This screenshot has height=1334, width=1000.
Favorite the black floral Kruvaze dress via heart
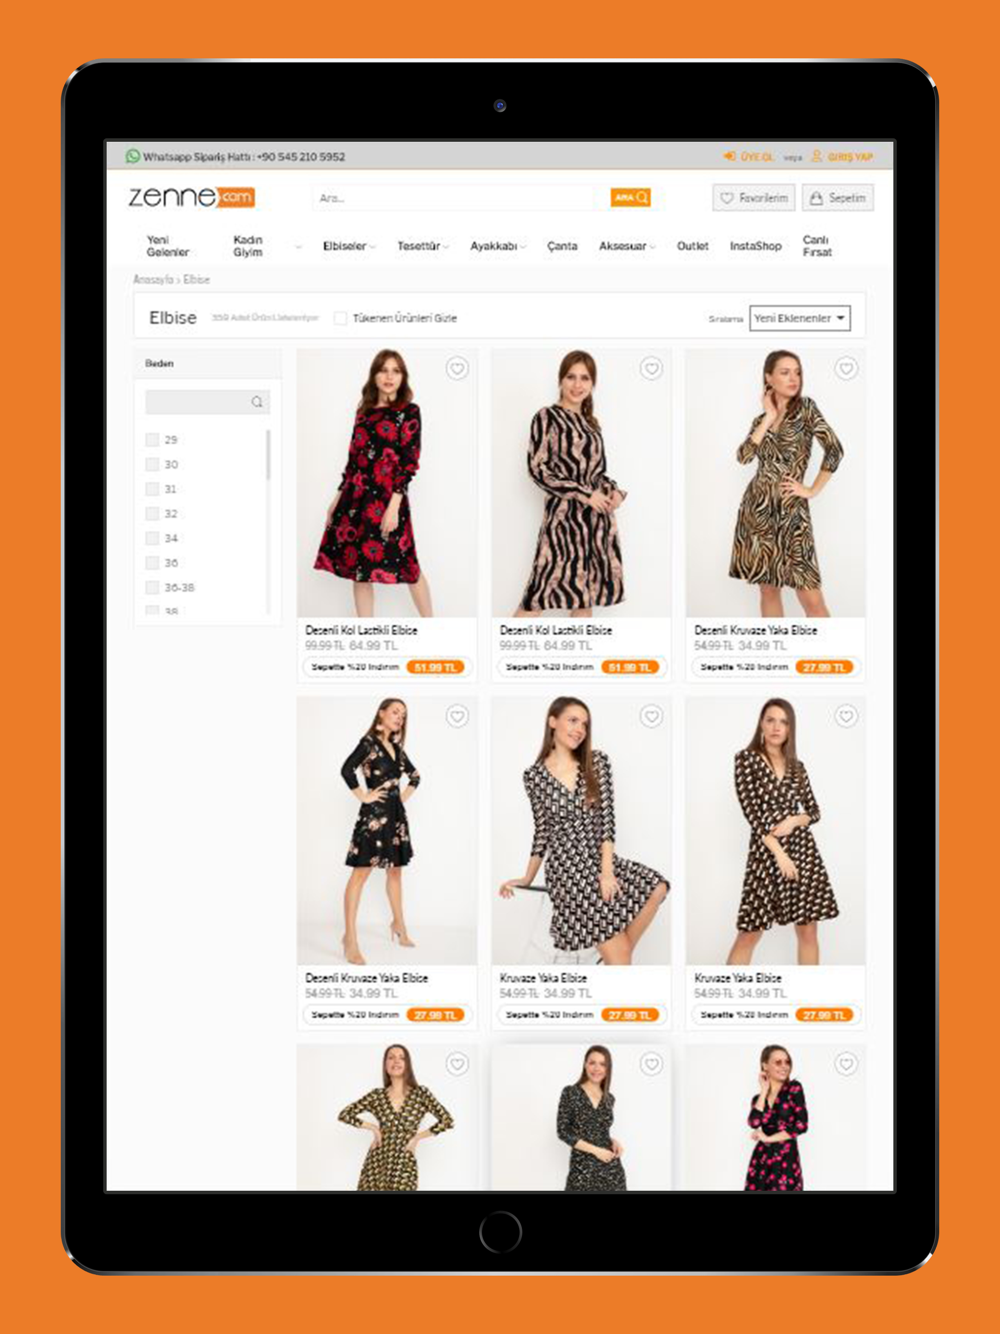pyautogui.click(x=457, y=716)
